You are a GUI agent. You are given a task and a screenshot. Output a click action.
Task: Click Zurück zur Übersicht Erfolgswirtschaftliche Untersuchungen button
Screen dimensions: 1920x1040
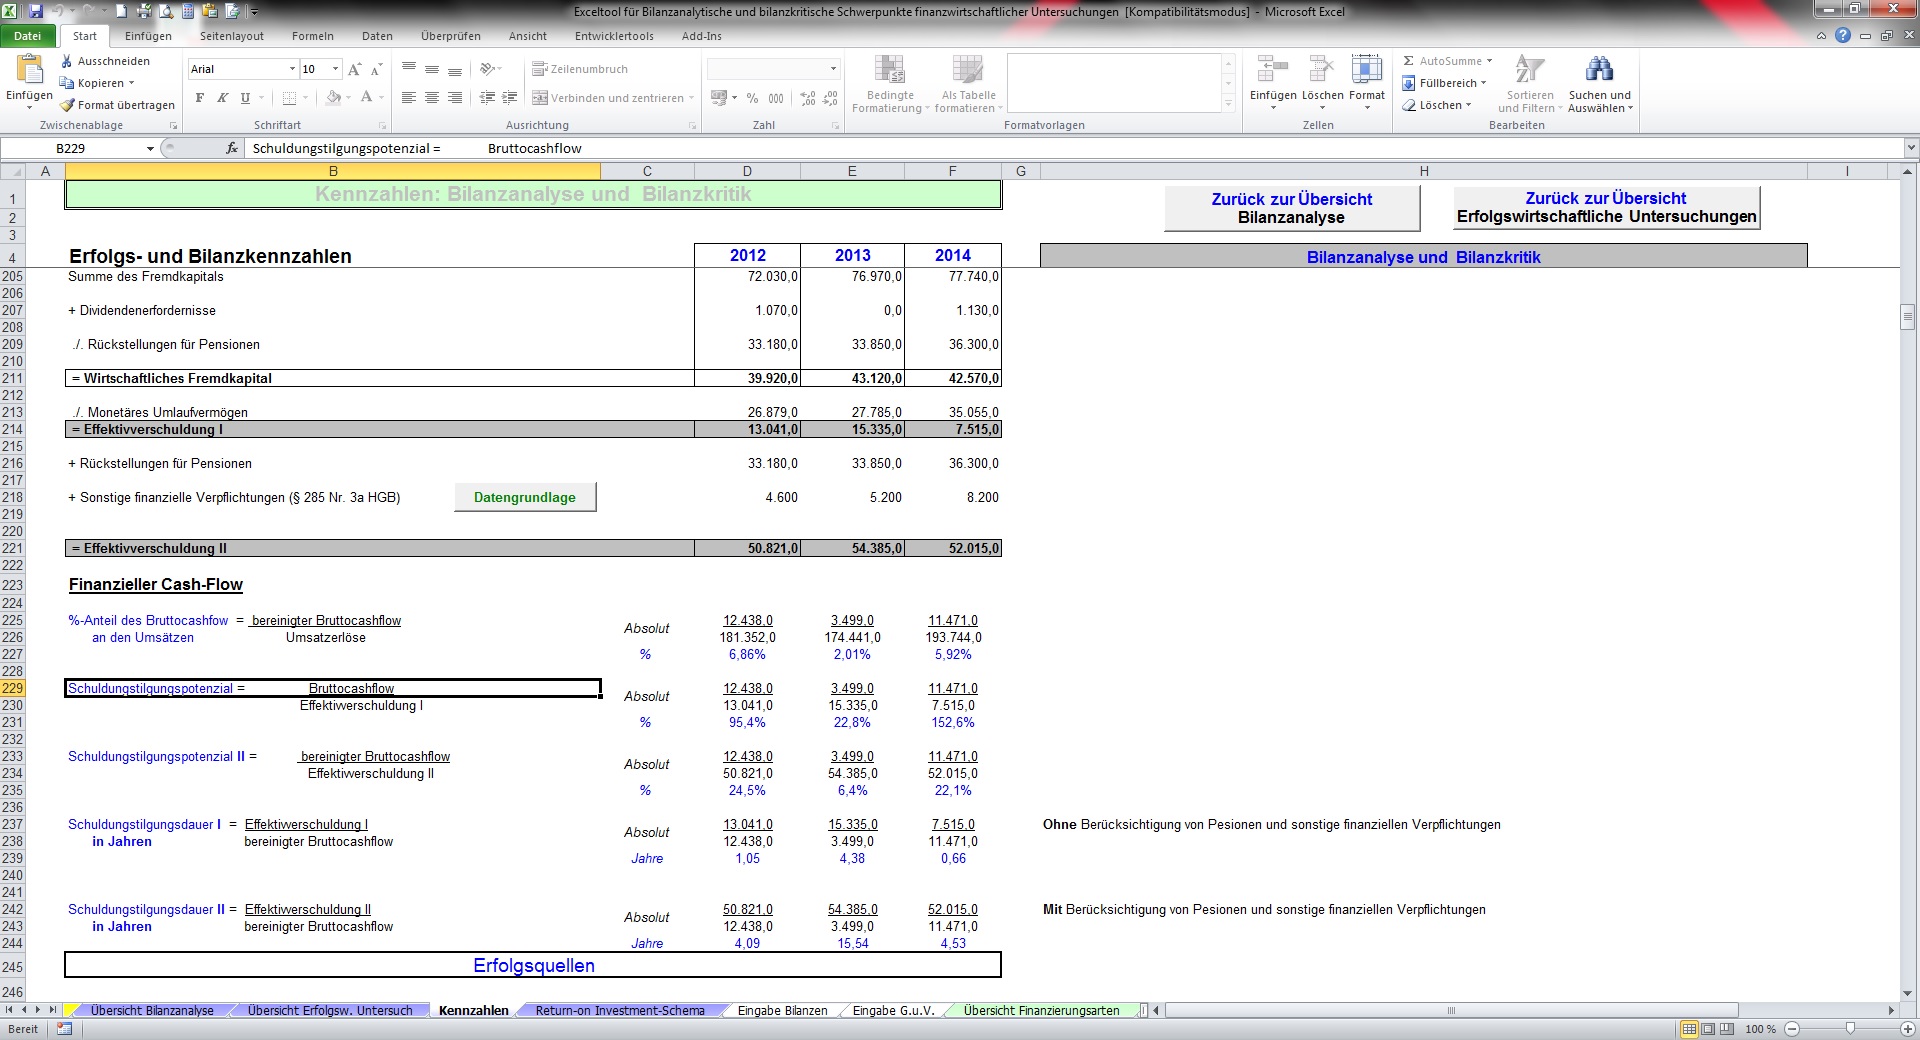1606,207
